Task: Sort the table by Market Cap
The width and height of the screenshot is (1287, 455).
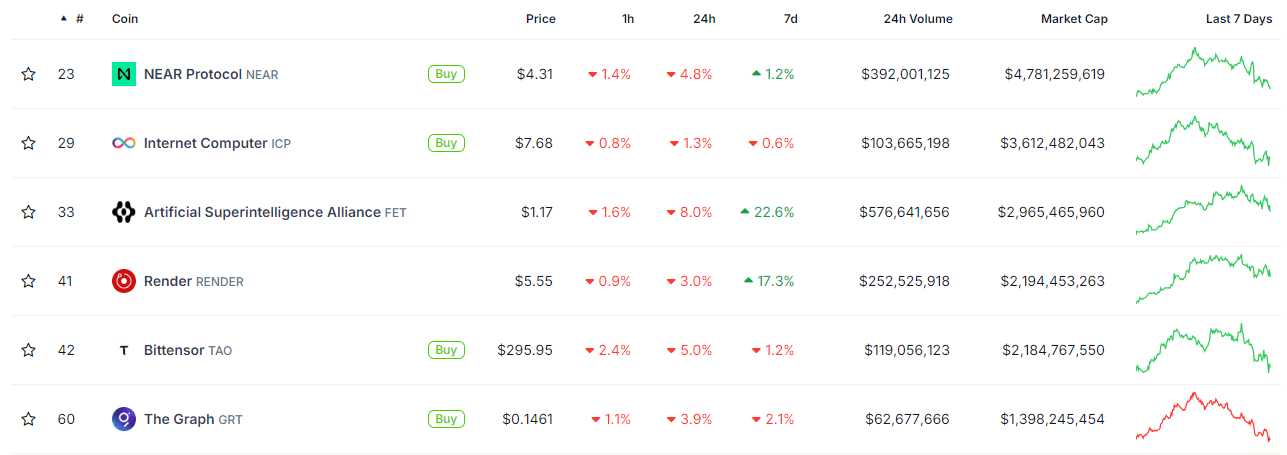Action: point(1073,19)
